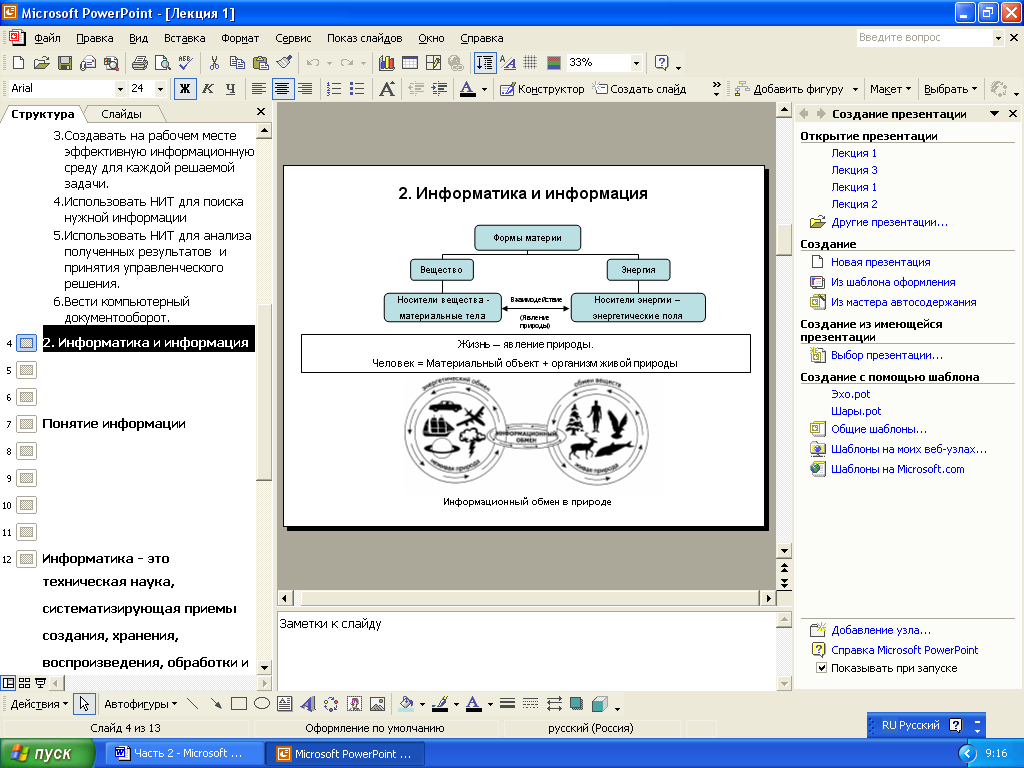1024x768 pixels.
Task: Paste with the clipboard icon
Action: pos(261,63)
